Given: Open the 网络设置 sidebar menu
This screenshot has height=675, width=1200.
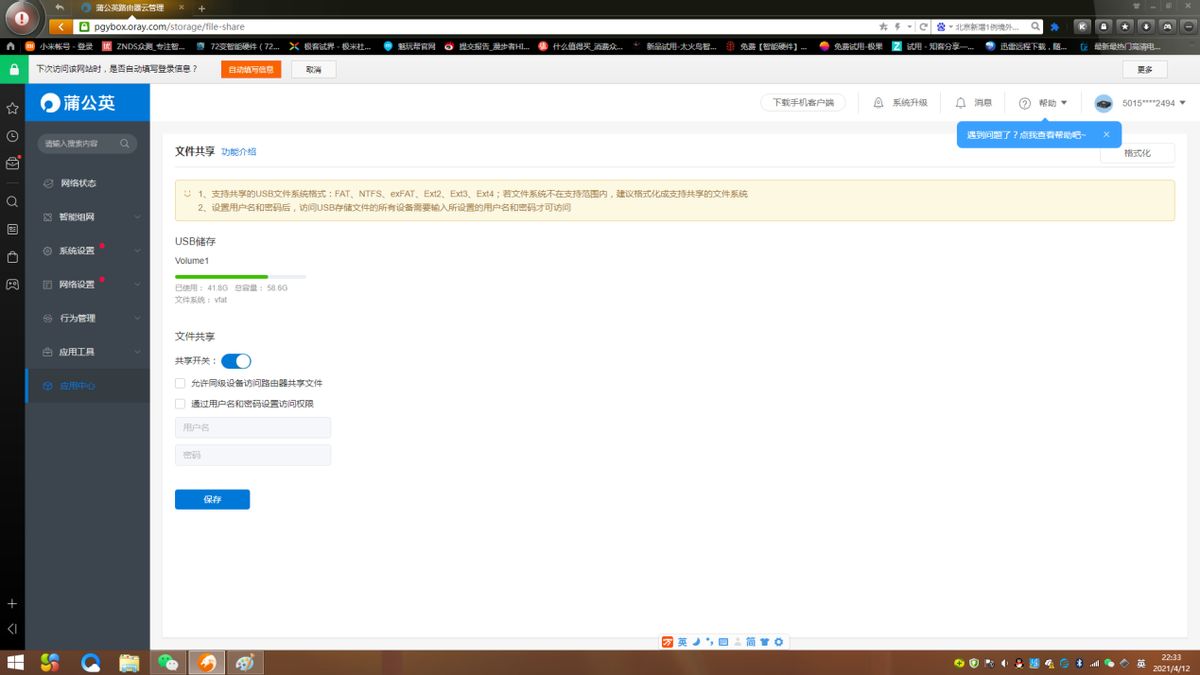Looking at the screenshot, I should coord(87,285).
